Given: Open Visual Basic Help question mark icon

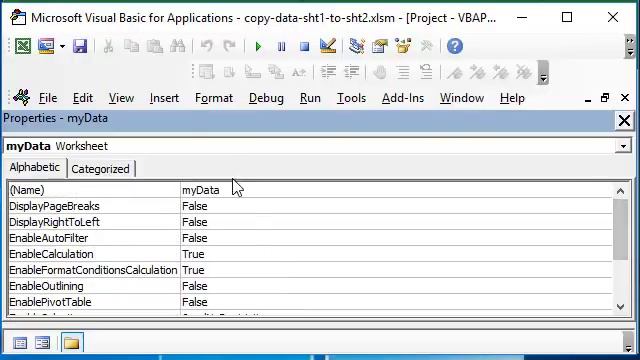Looking at the screenshot, I should (455, 46).
